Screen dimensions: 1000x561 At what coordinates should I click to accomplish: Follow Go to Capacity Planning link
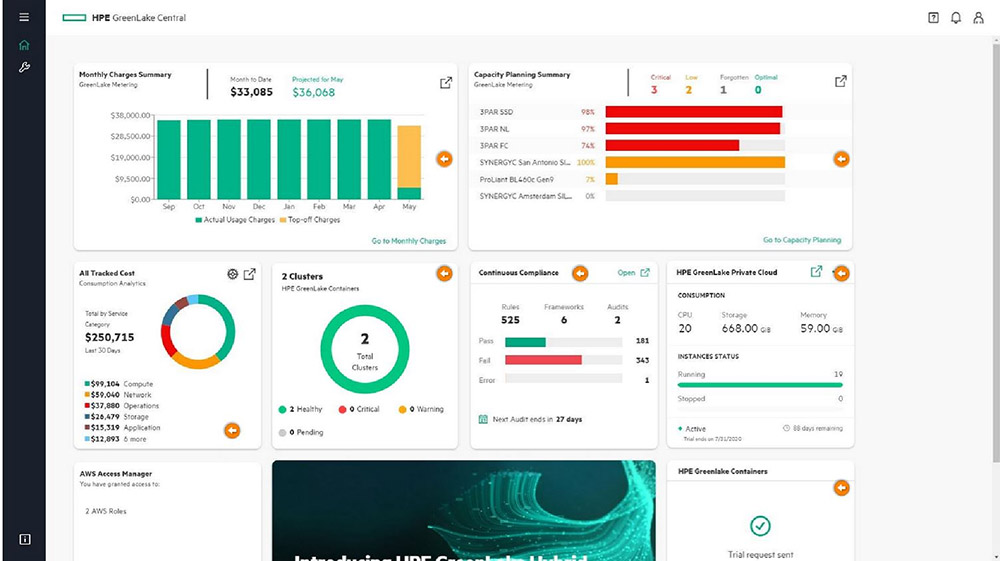[802, 240]
